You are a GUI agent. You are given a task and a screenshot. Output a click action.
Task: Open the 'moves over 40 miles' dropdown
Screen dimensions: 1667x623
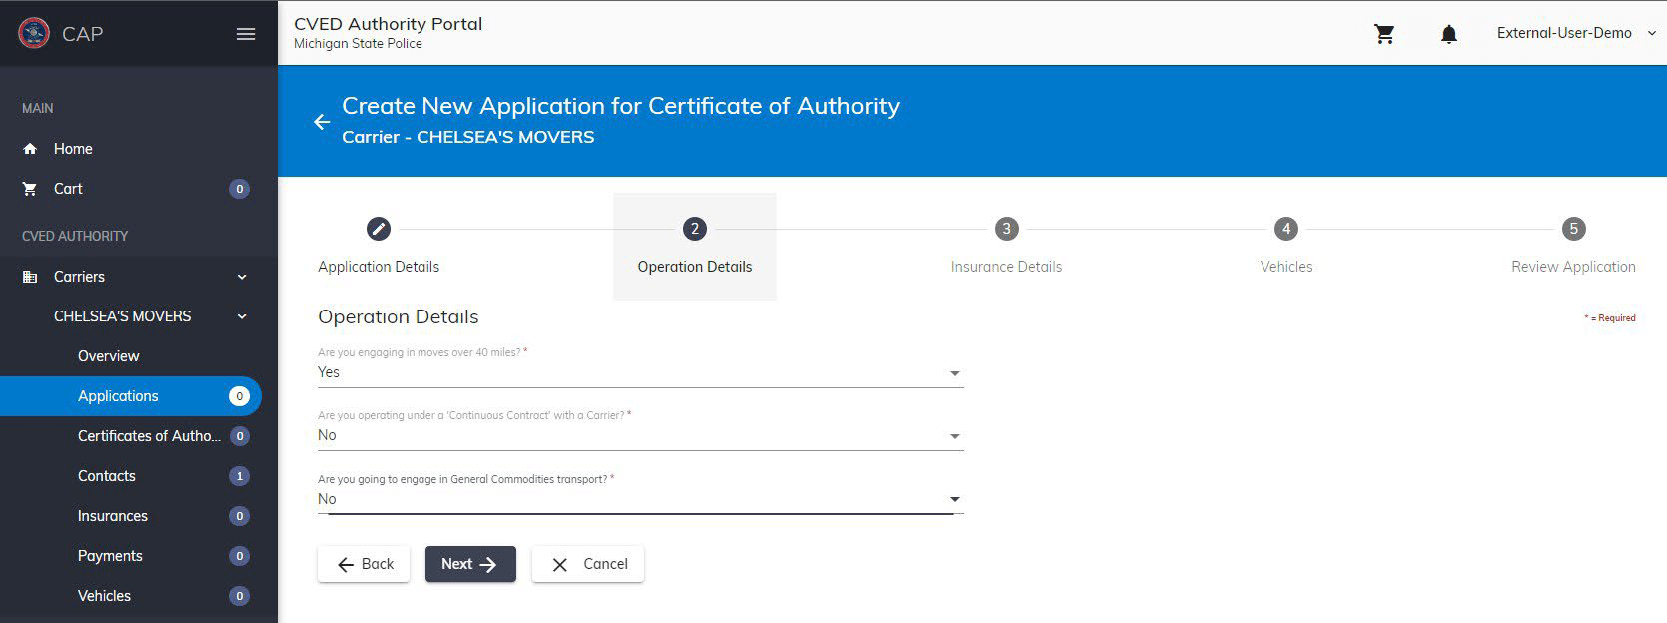(641, 372)
